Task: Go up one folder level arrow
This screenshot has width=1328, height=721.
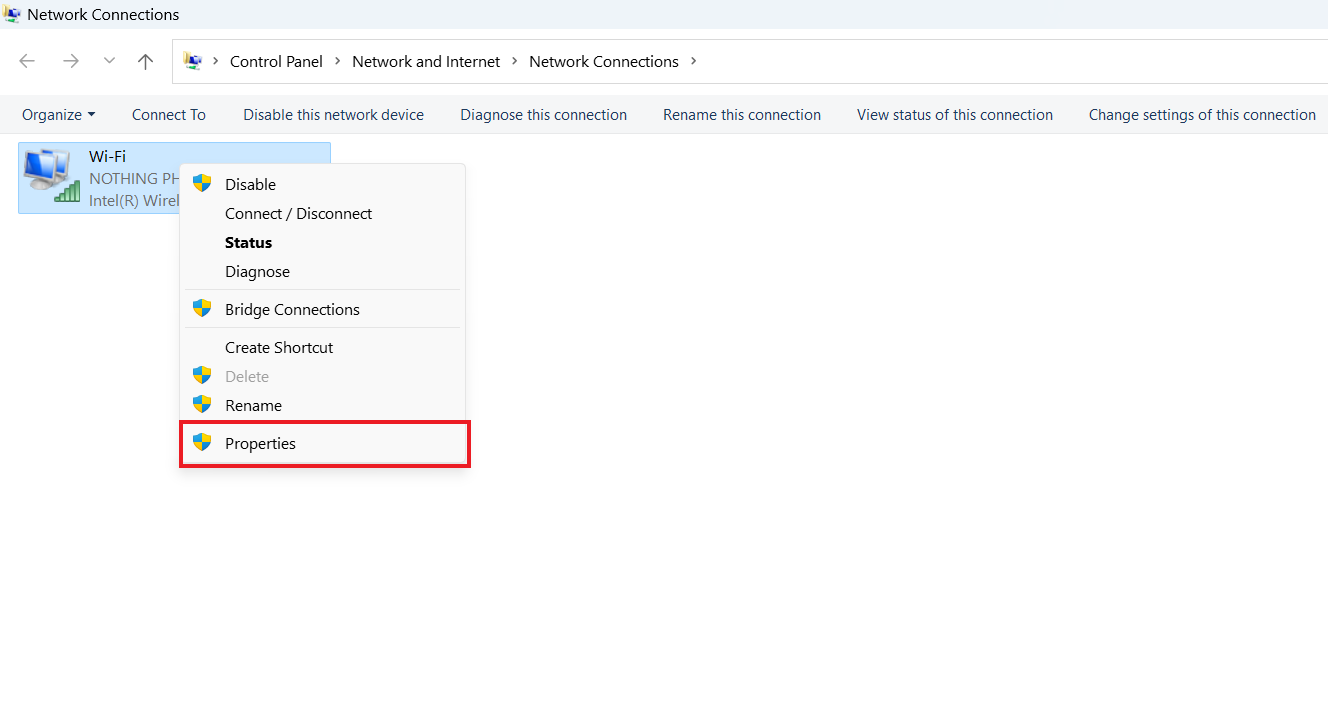Action: [145, 61]
